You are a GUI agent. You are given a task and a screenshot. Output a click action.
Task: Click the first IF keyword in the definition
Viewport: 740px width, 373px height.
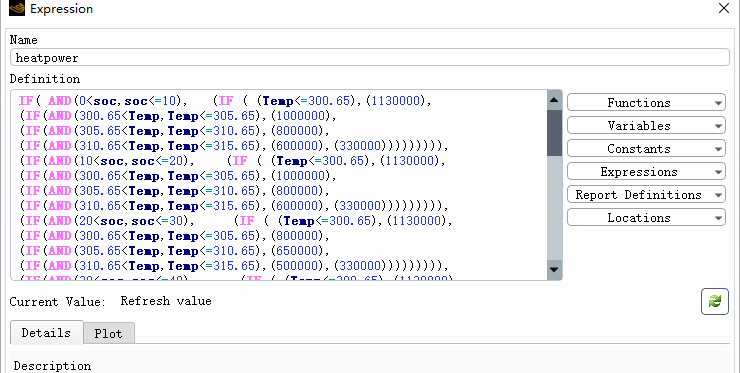point(26,101)
